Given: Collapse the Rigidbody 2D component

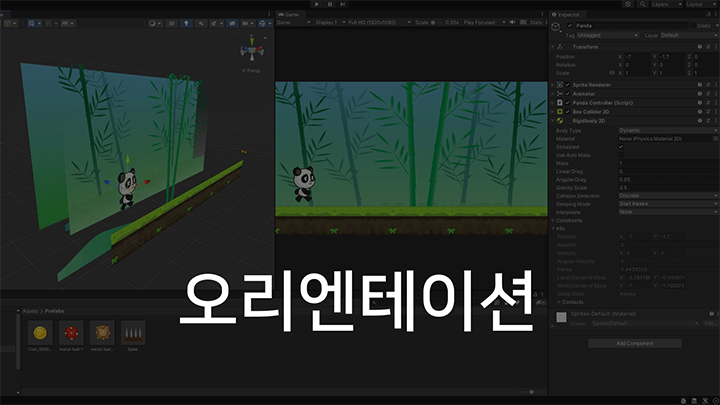Looking at the screenshot, I should point(553,121).
